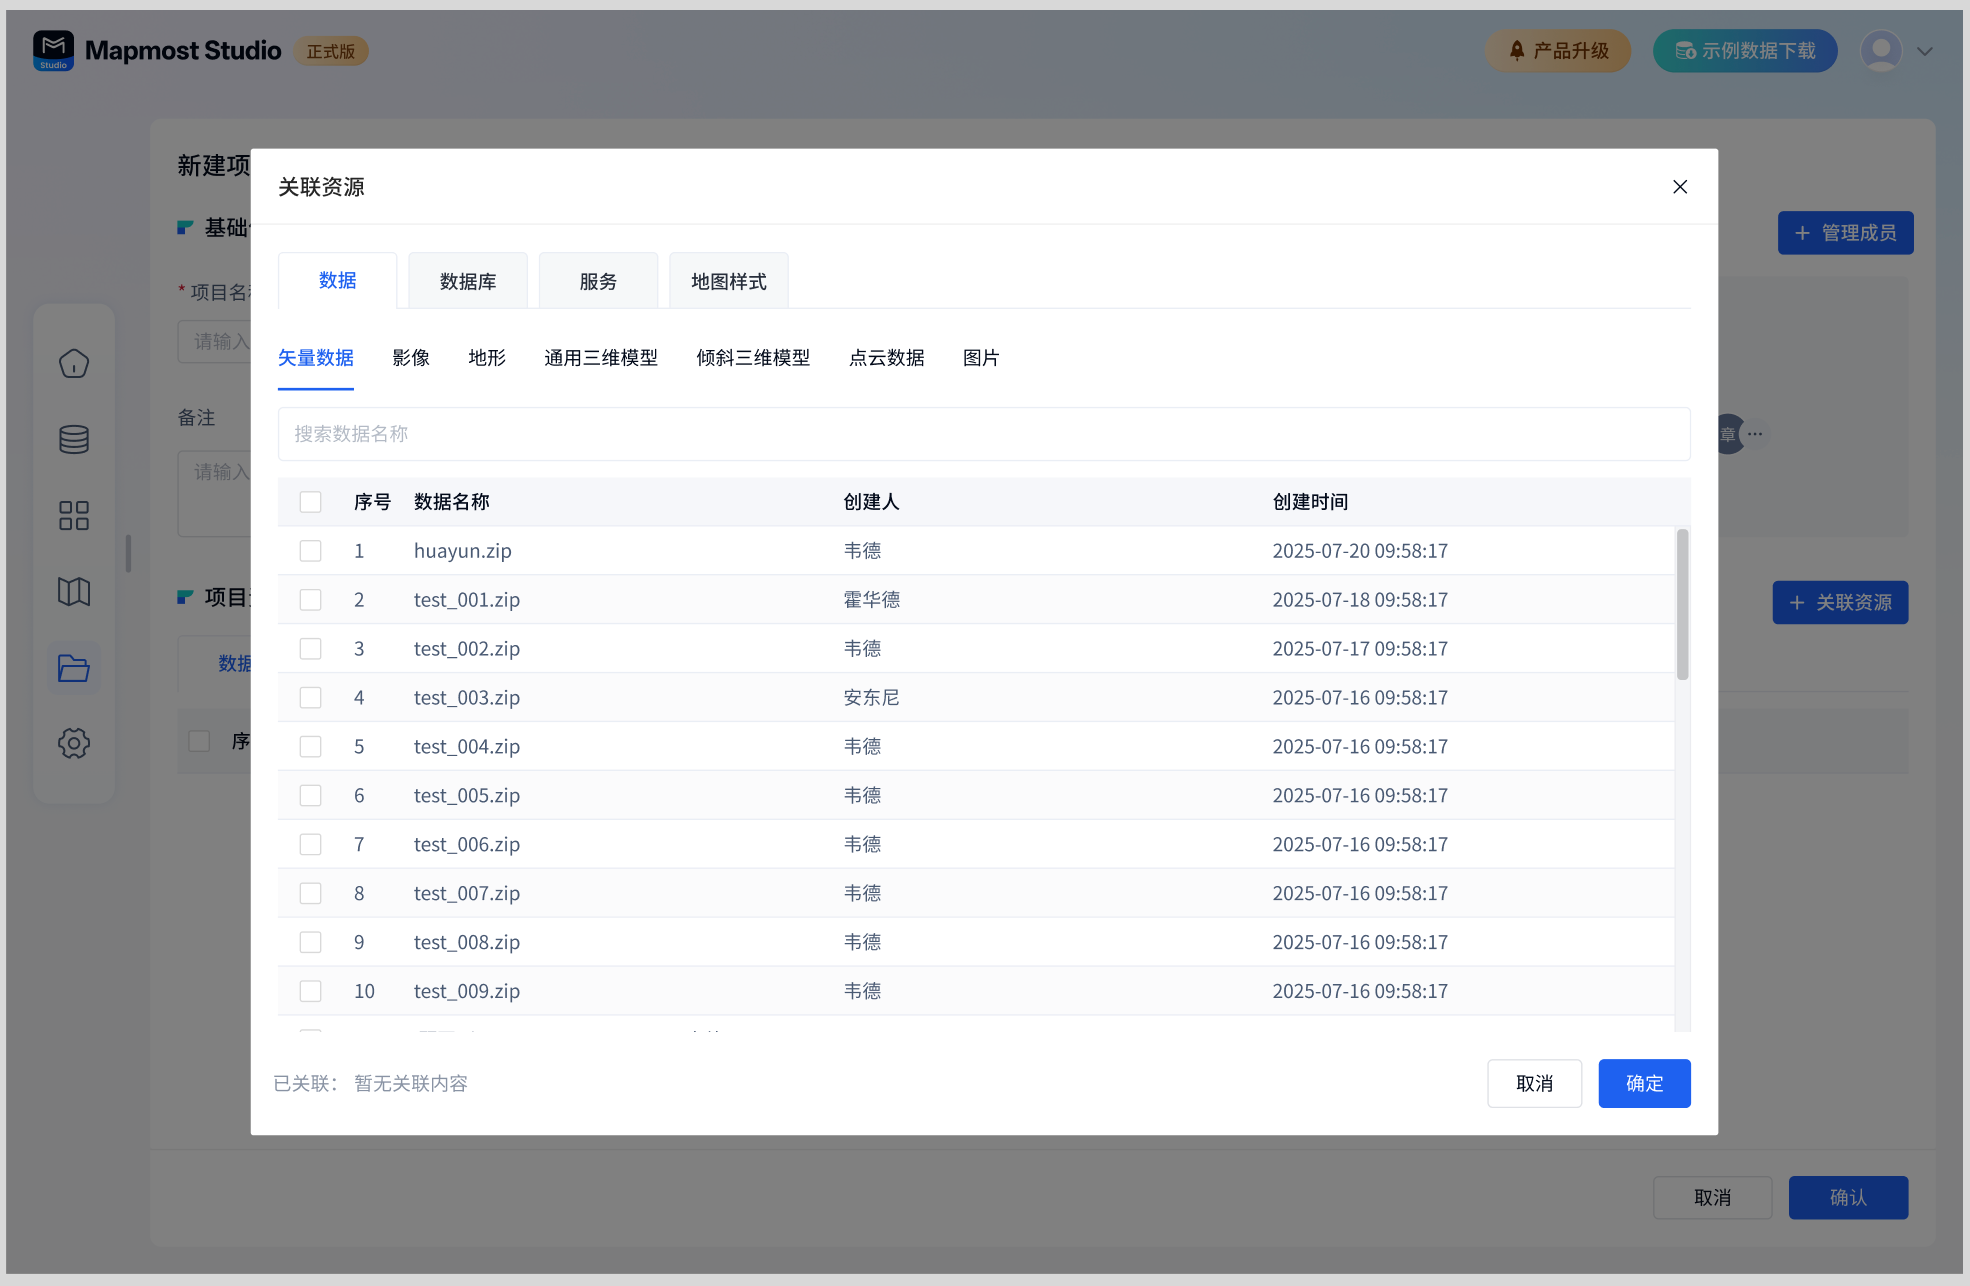Focus the 搜索数据名称 search field
1970x1286 pixels.
point(984,434)
